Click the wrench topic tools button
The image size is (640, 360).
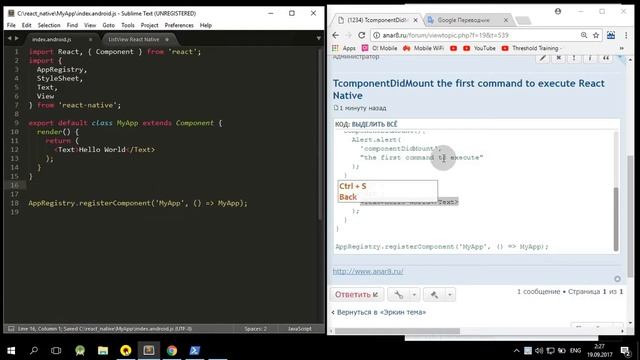click(399, 294)
